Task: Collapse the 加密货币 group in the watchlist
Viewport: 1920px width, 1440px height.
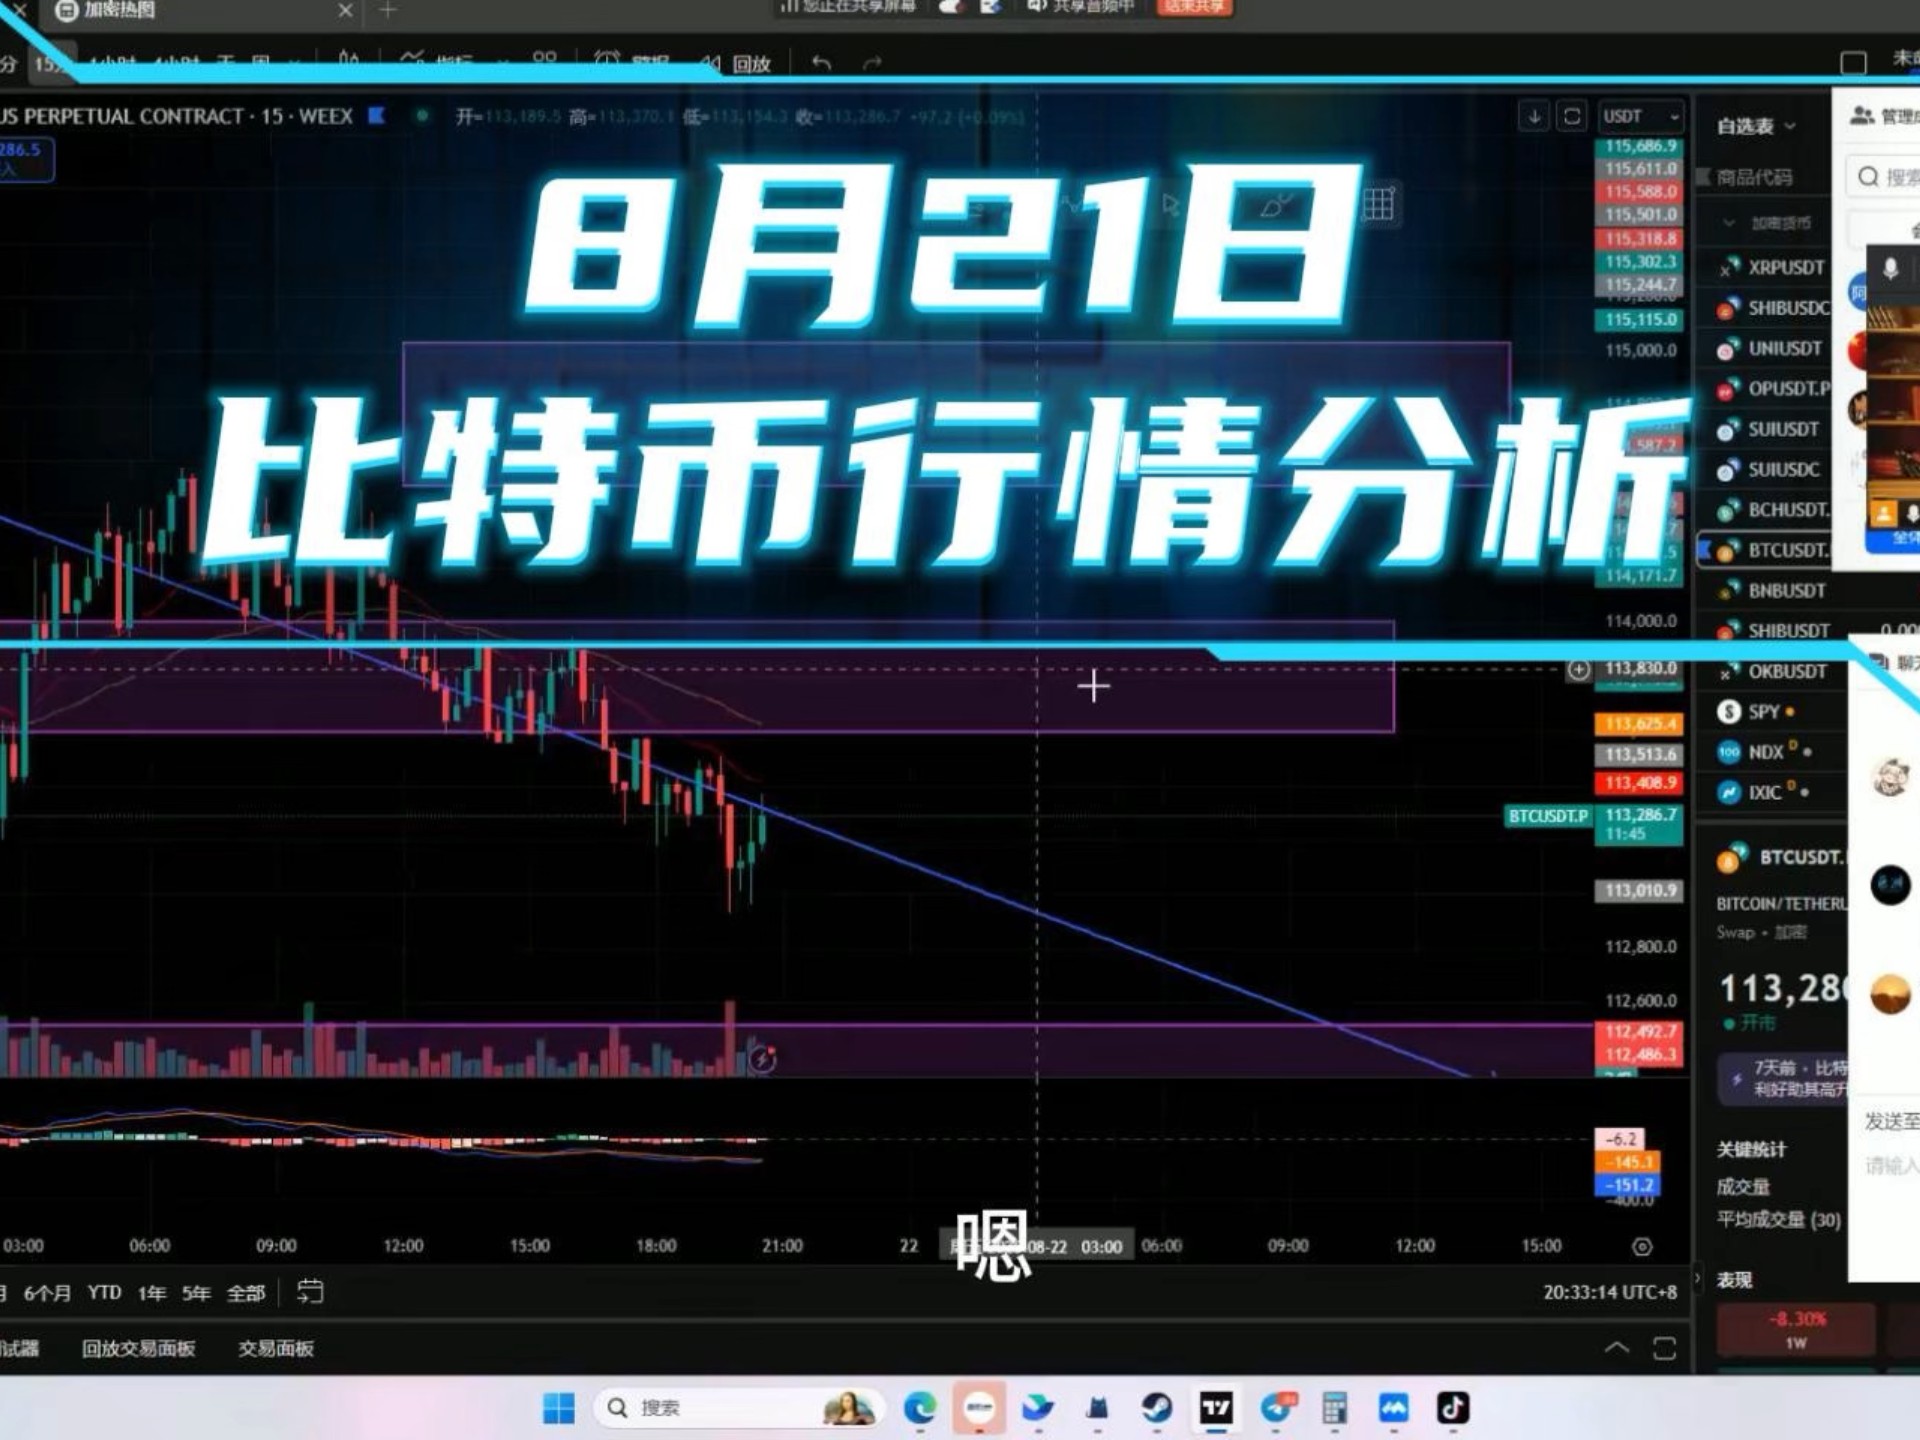Action: coord(1727,222)
